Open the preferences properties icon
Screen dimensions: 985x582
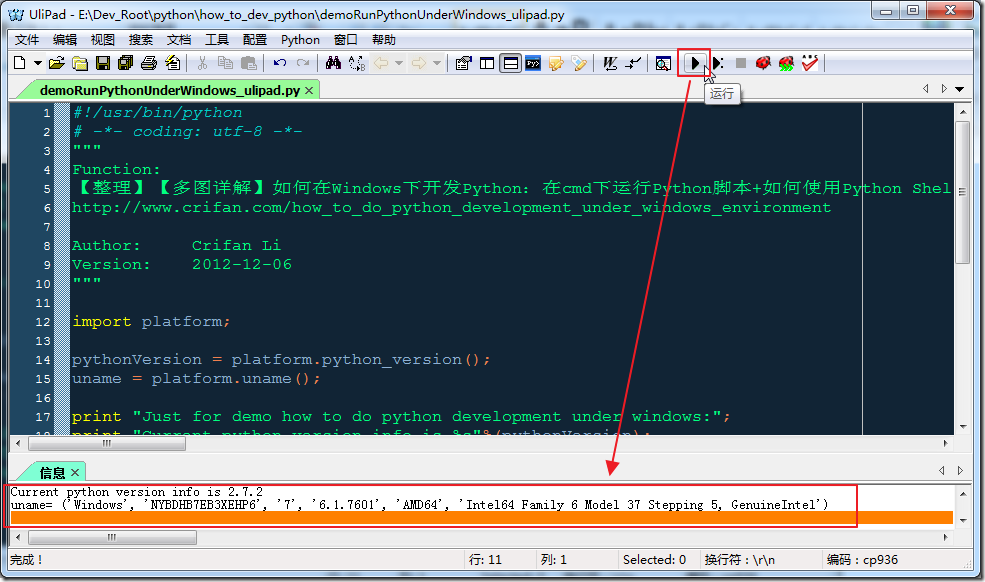point(464,63)
